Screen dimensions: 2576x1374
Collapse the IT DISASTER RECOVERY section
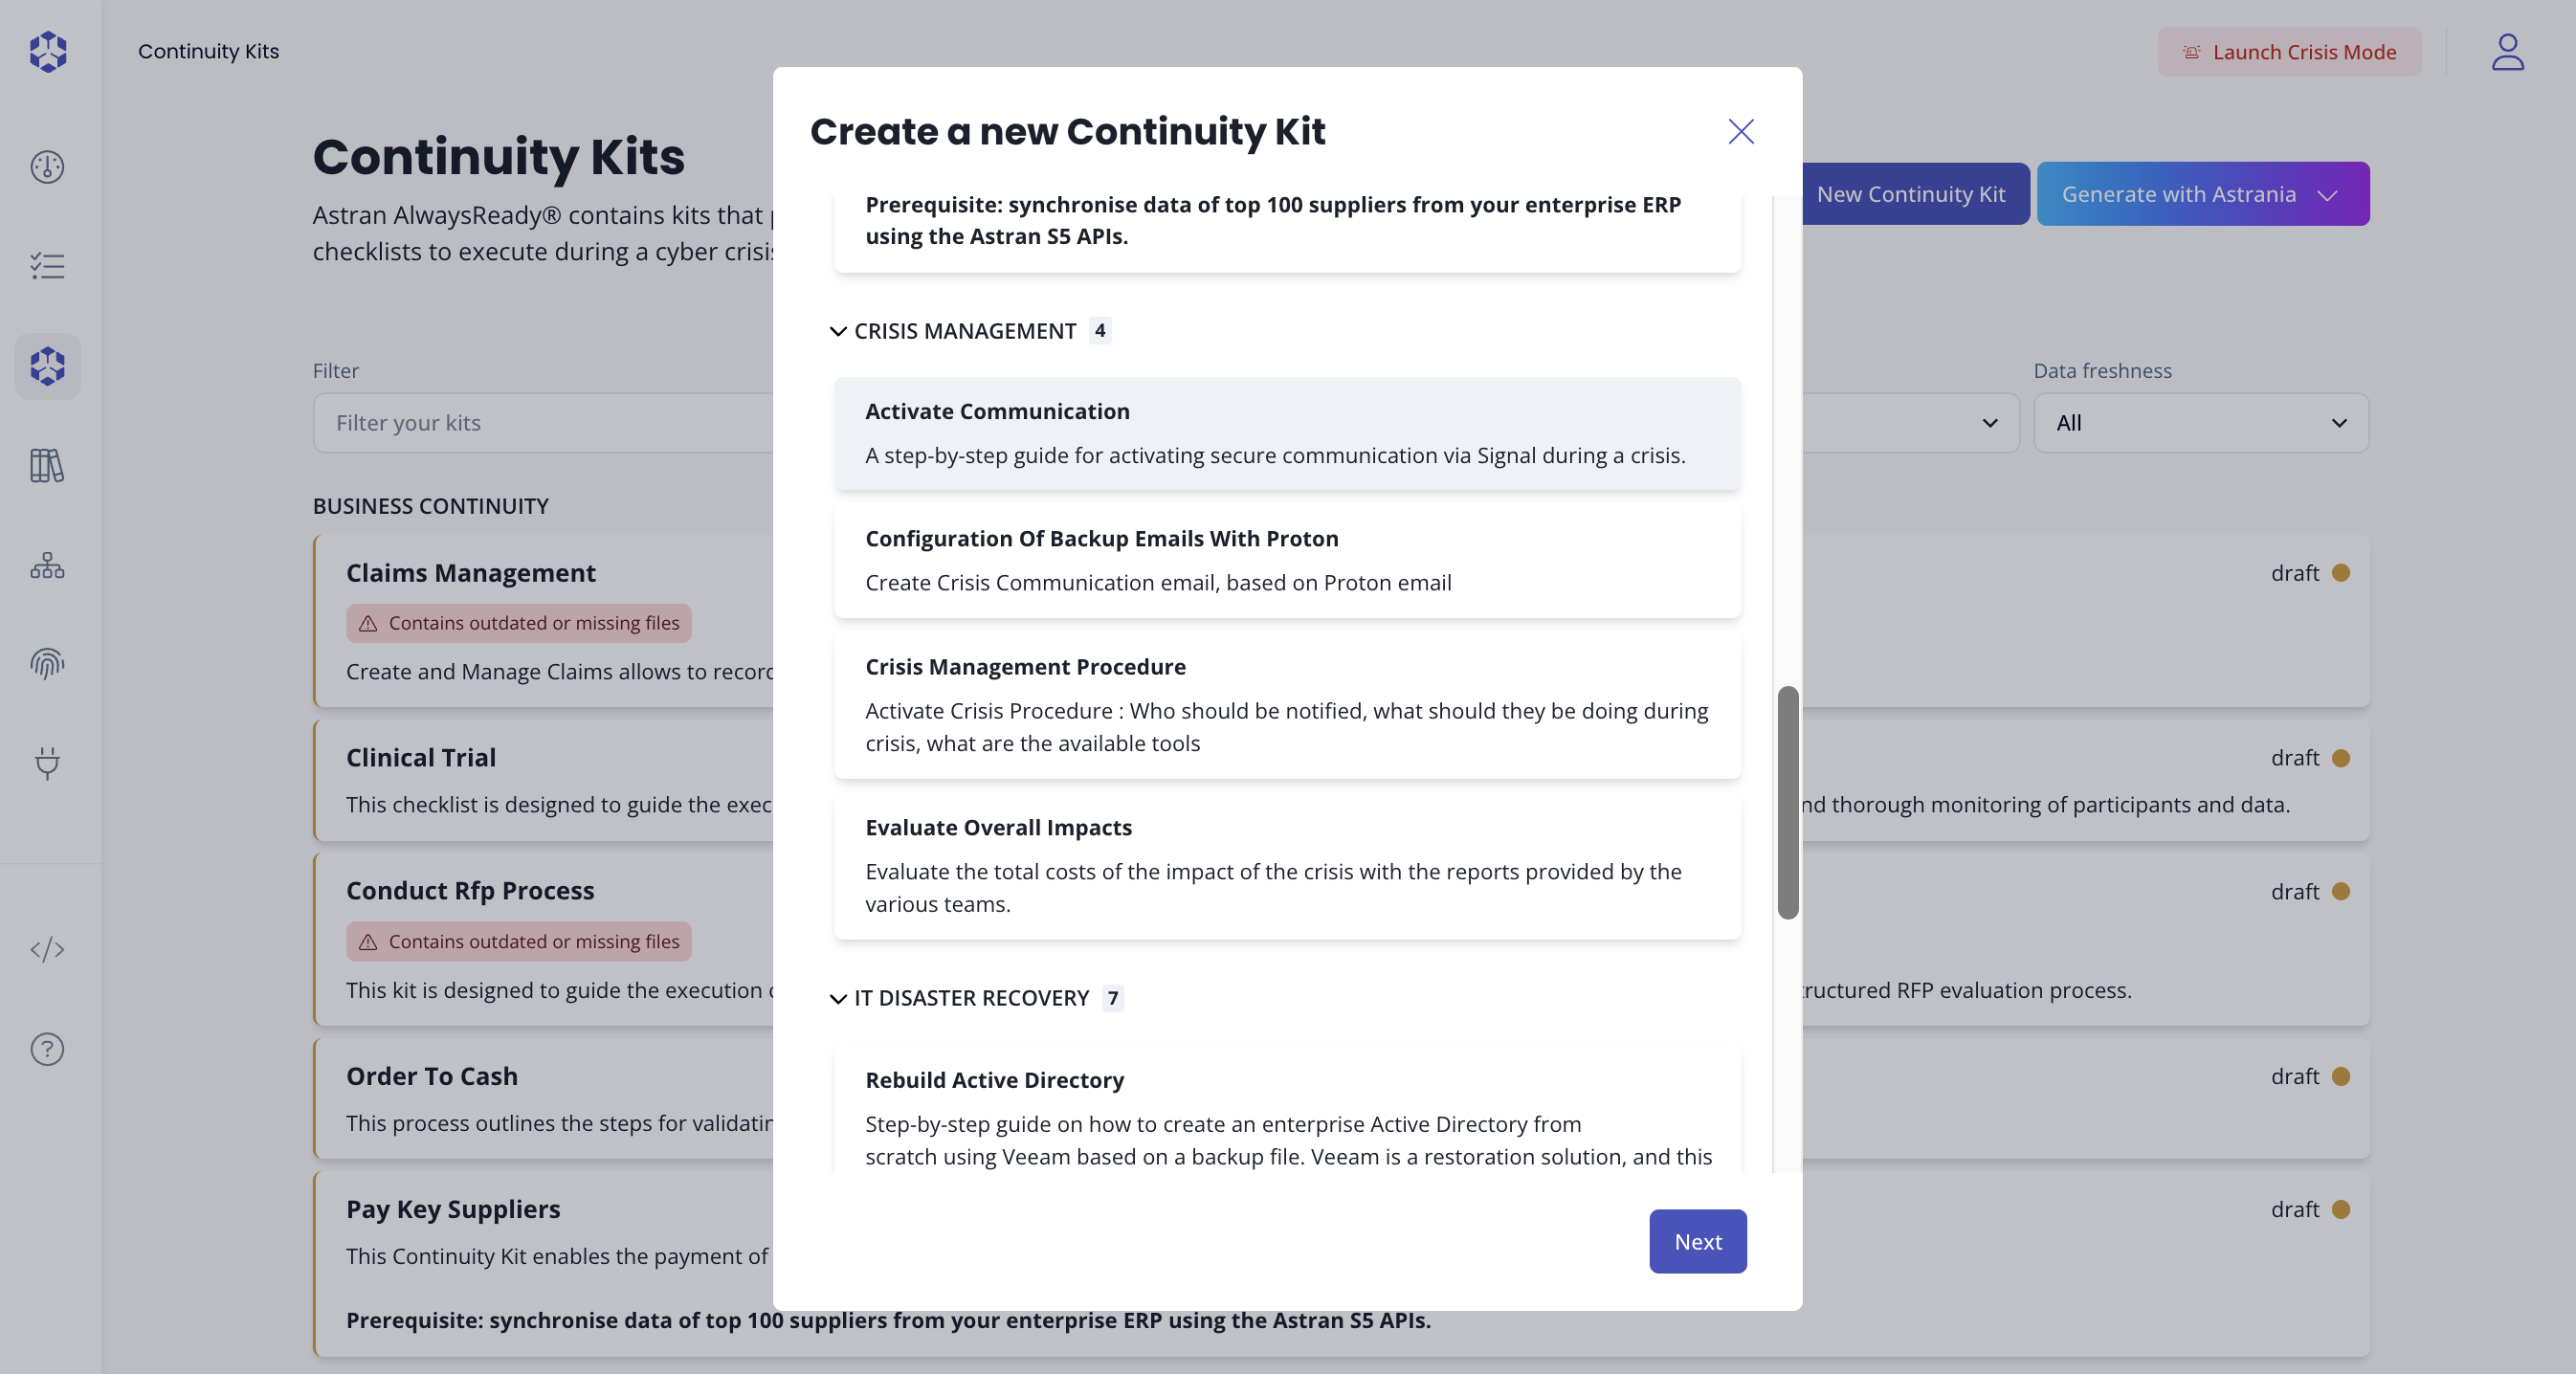pyautogui.click(x=838, y=998)
